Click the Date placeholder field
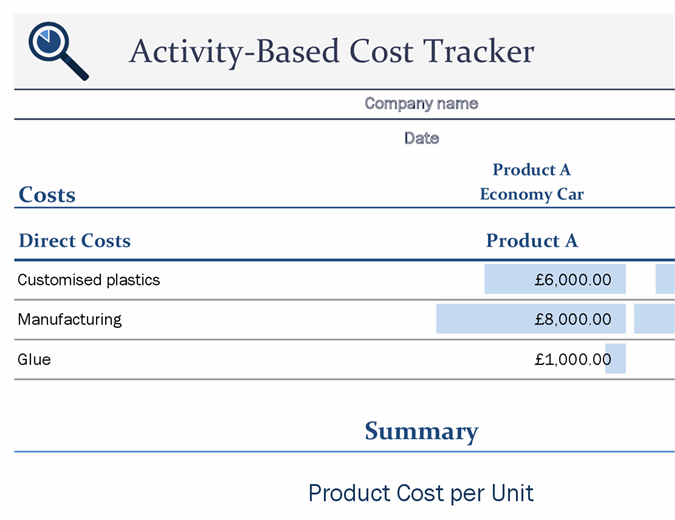The width and height of the screenshot is (675, 520). pyautogui.click(x=421, y=138)
